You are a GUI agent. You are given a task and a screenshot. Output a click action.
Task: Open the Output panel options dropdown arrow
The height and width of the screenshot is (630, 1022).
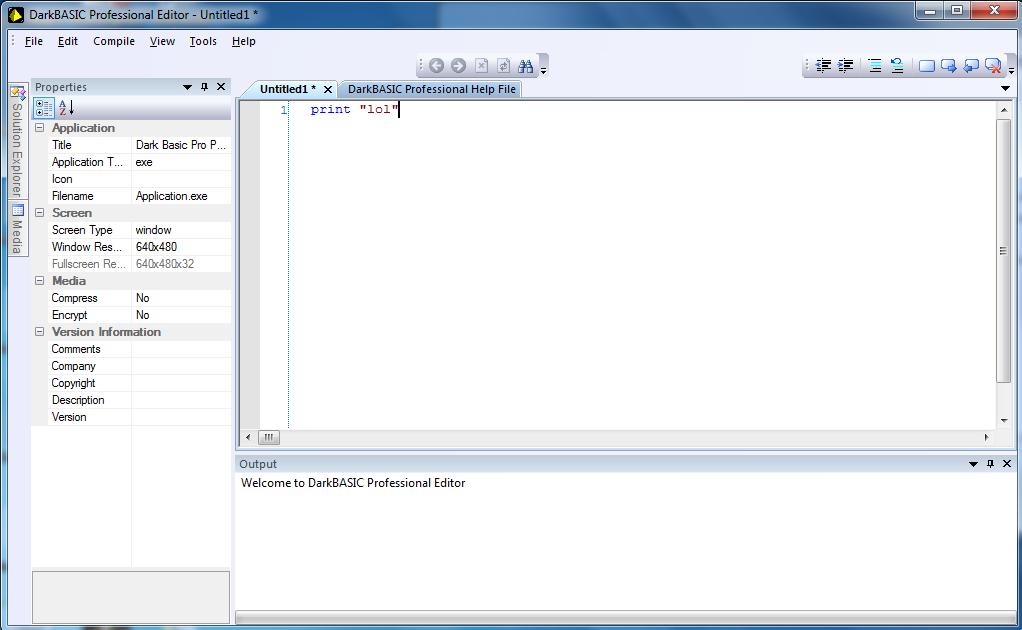coord(974,465)
